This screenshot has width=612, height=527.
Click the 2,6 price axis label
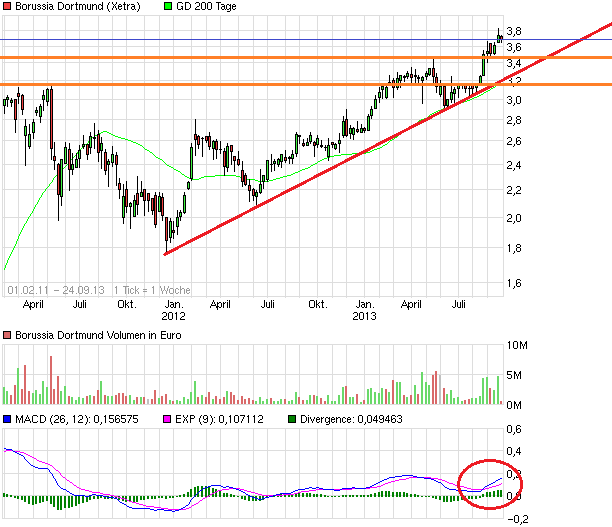pos(514,141)
